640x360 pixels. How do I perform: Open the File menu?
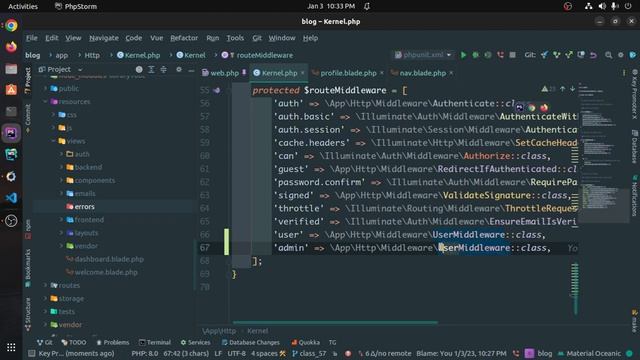(31, 38)
